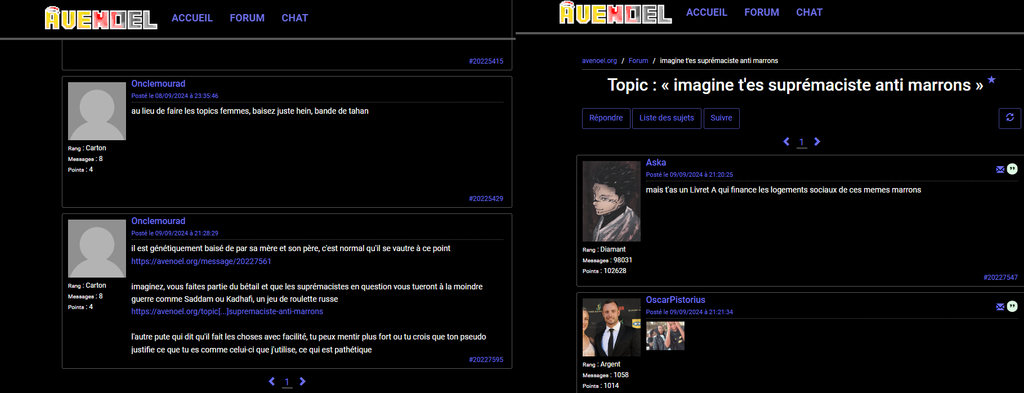Image resolution: width=1024 pixels, height=393 pixels.
Task: Click OscarPistorius's avatar image
Action: pos(611,327)
